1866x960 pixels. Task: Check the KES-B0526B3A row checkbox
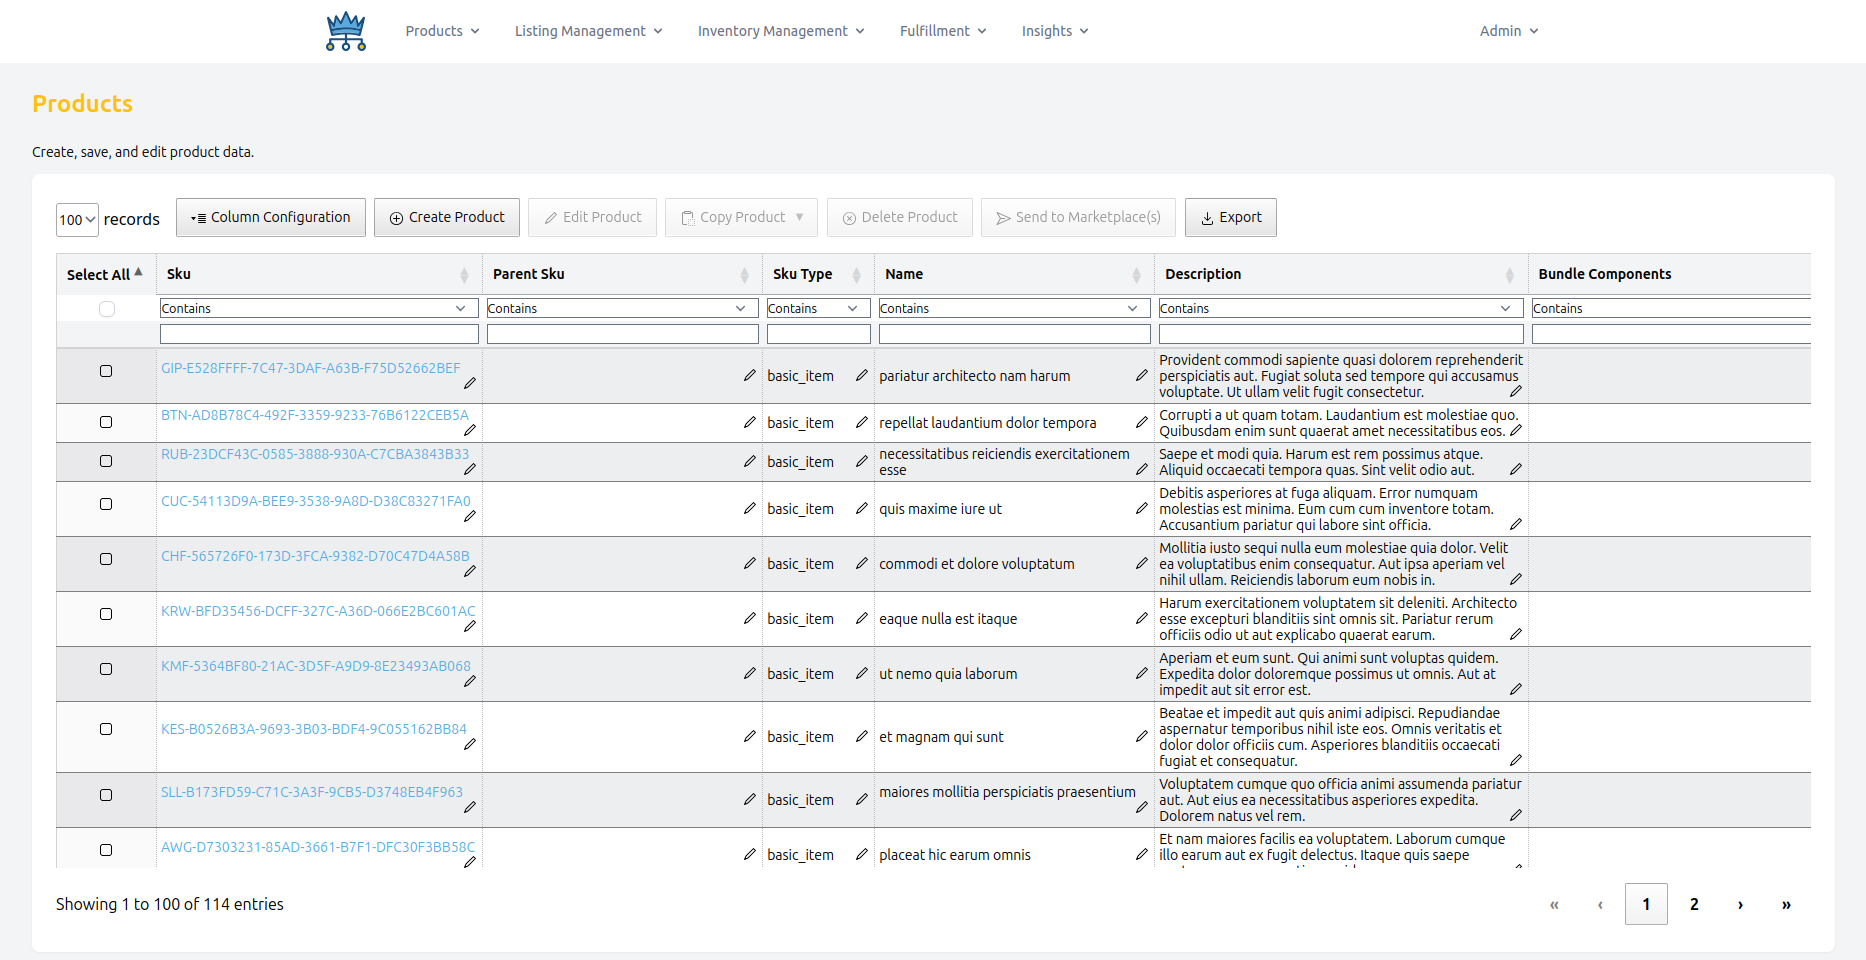pyautogui.click(x=106, y=729)
